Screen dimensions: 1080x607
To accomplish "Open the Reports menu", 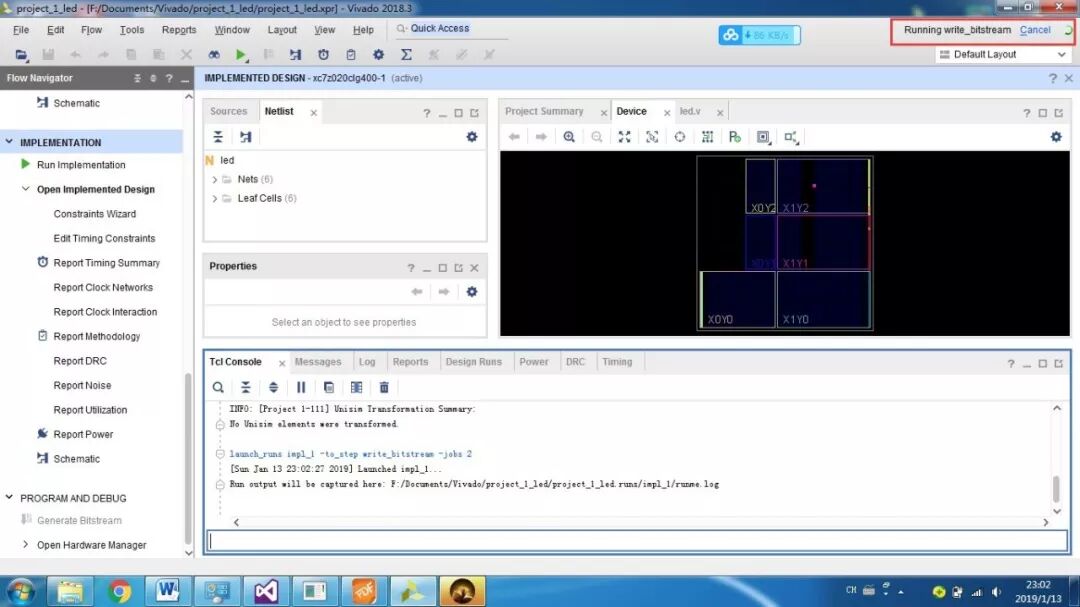I will (x=179, y=30).
